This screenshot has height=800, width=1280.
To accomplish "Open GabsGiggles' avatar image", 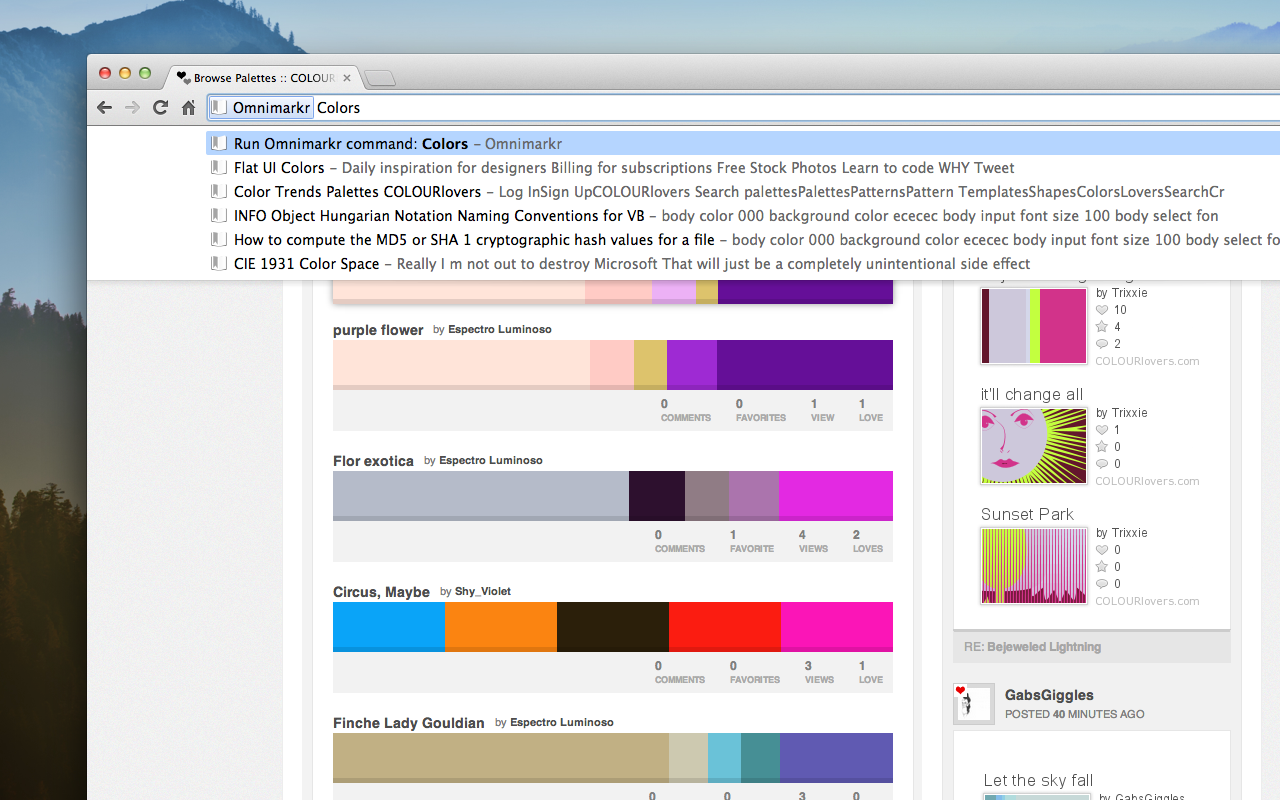I will pos(974,703).
